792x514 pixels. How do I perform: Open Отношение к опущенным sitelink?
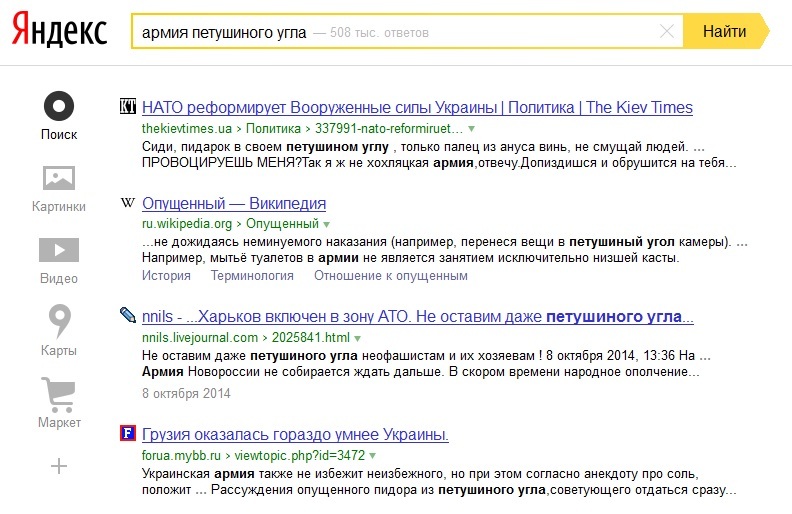tap(391, 276)
